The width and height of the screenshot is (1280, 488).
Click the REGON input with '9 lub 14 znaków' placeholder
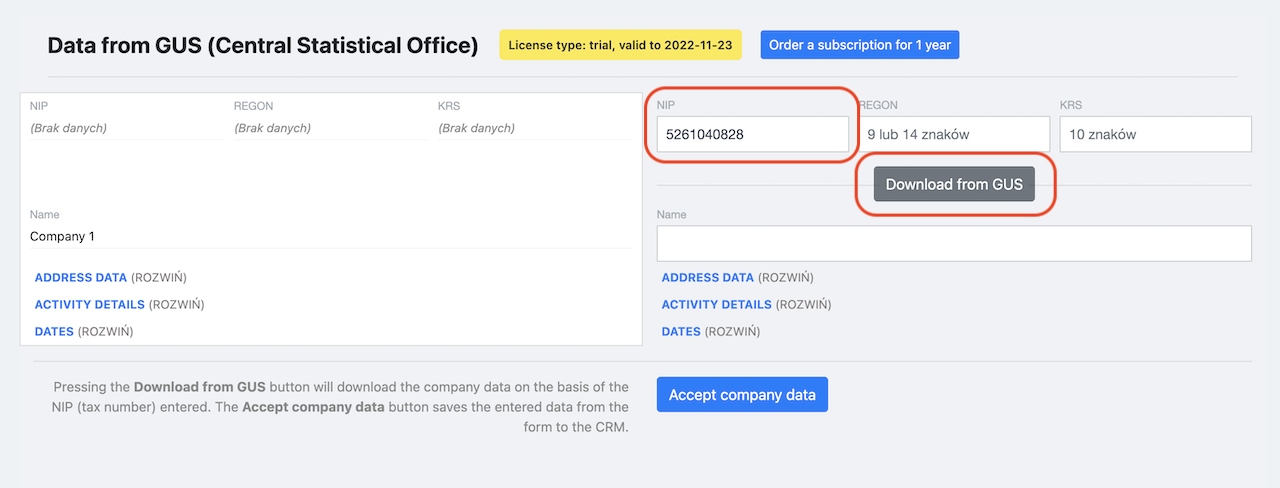click(x=954, y=134)
